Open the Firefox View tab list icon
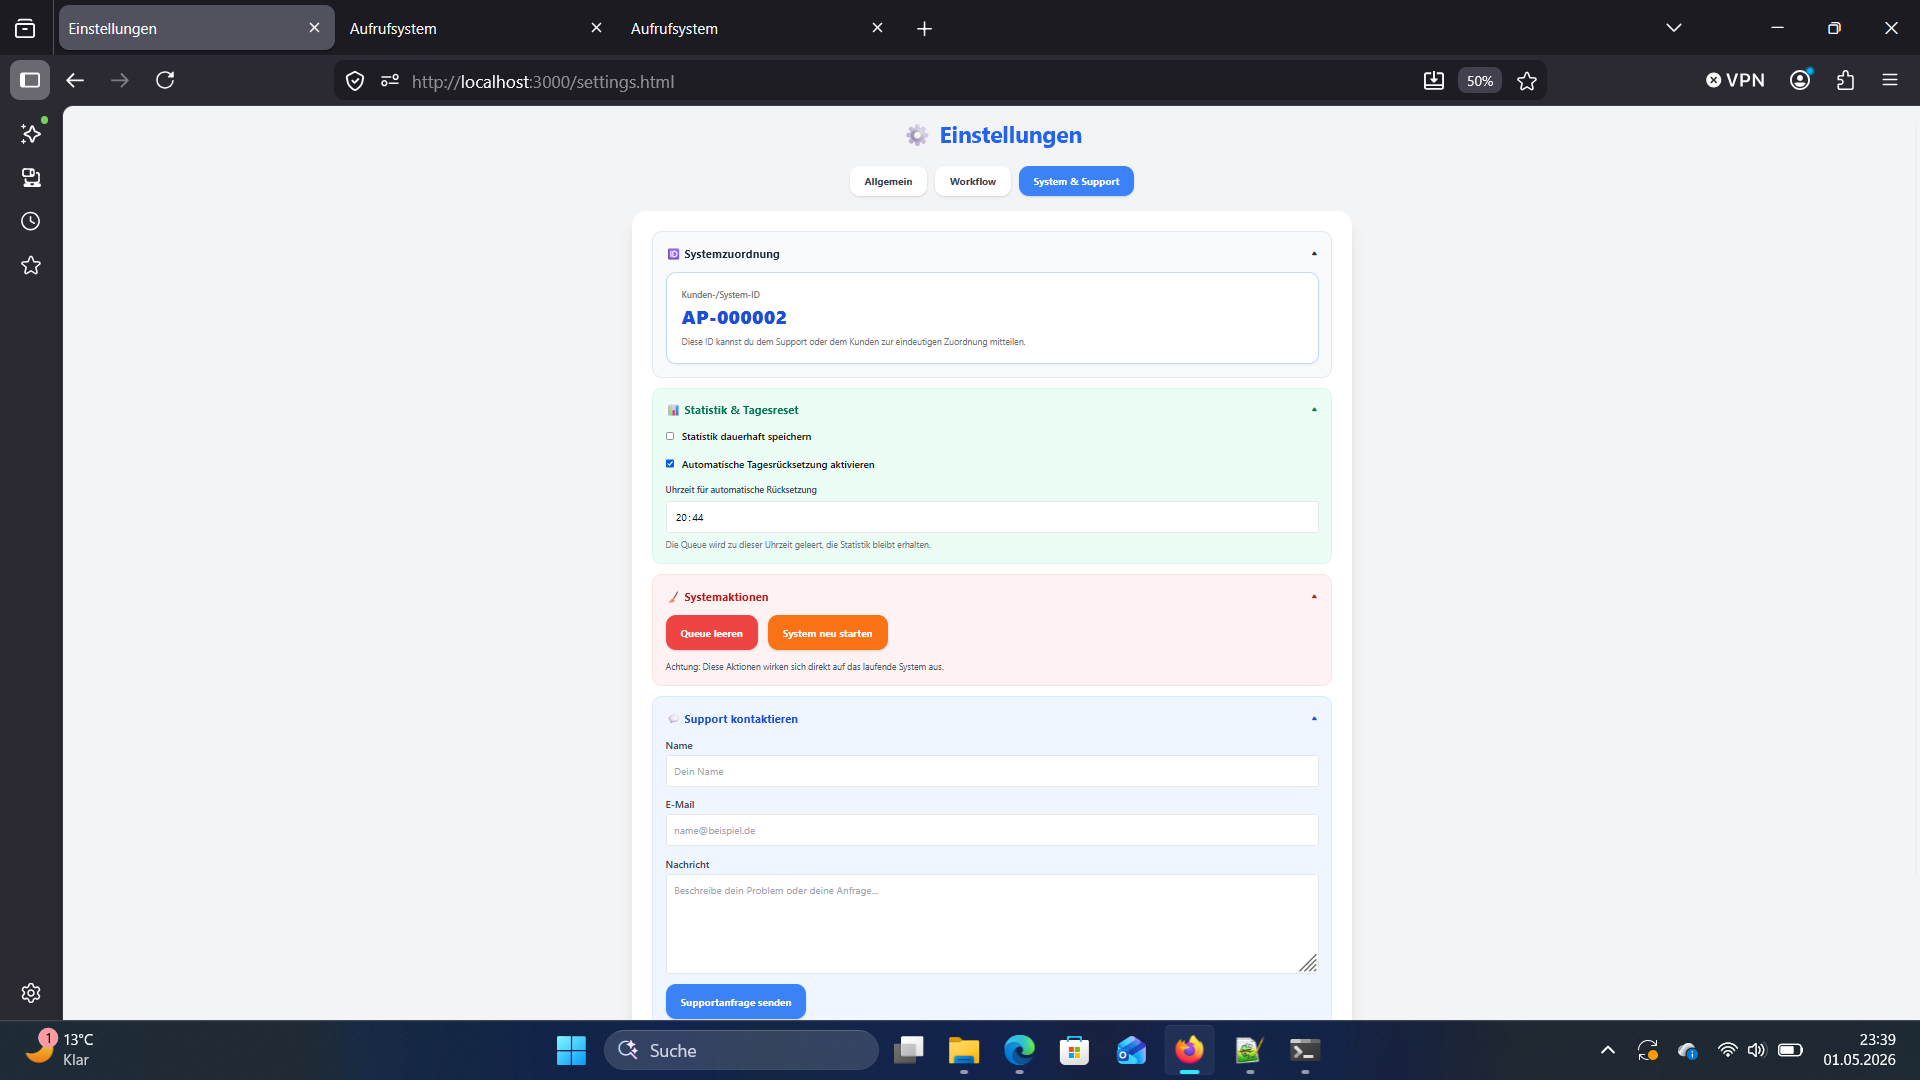Screen dimensions: 1920x1080 [x=25, y=28]
